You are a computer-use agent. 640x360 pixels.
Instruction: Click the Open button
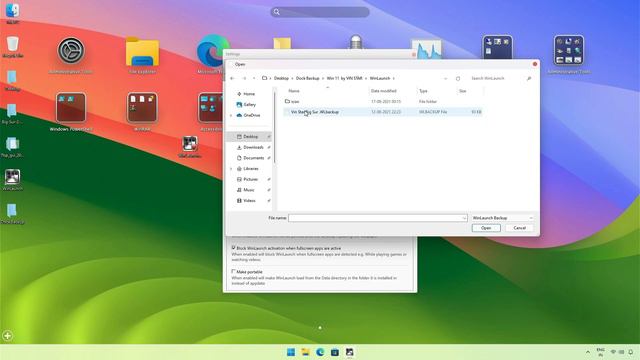486,228
